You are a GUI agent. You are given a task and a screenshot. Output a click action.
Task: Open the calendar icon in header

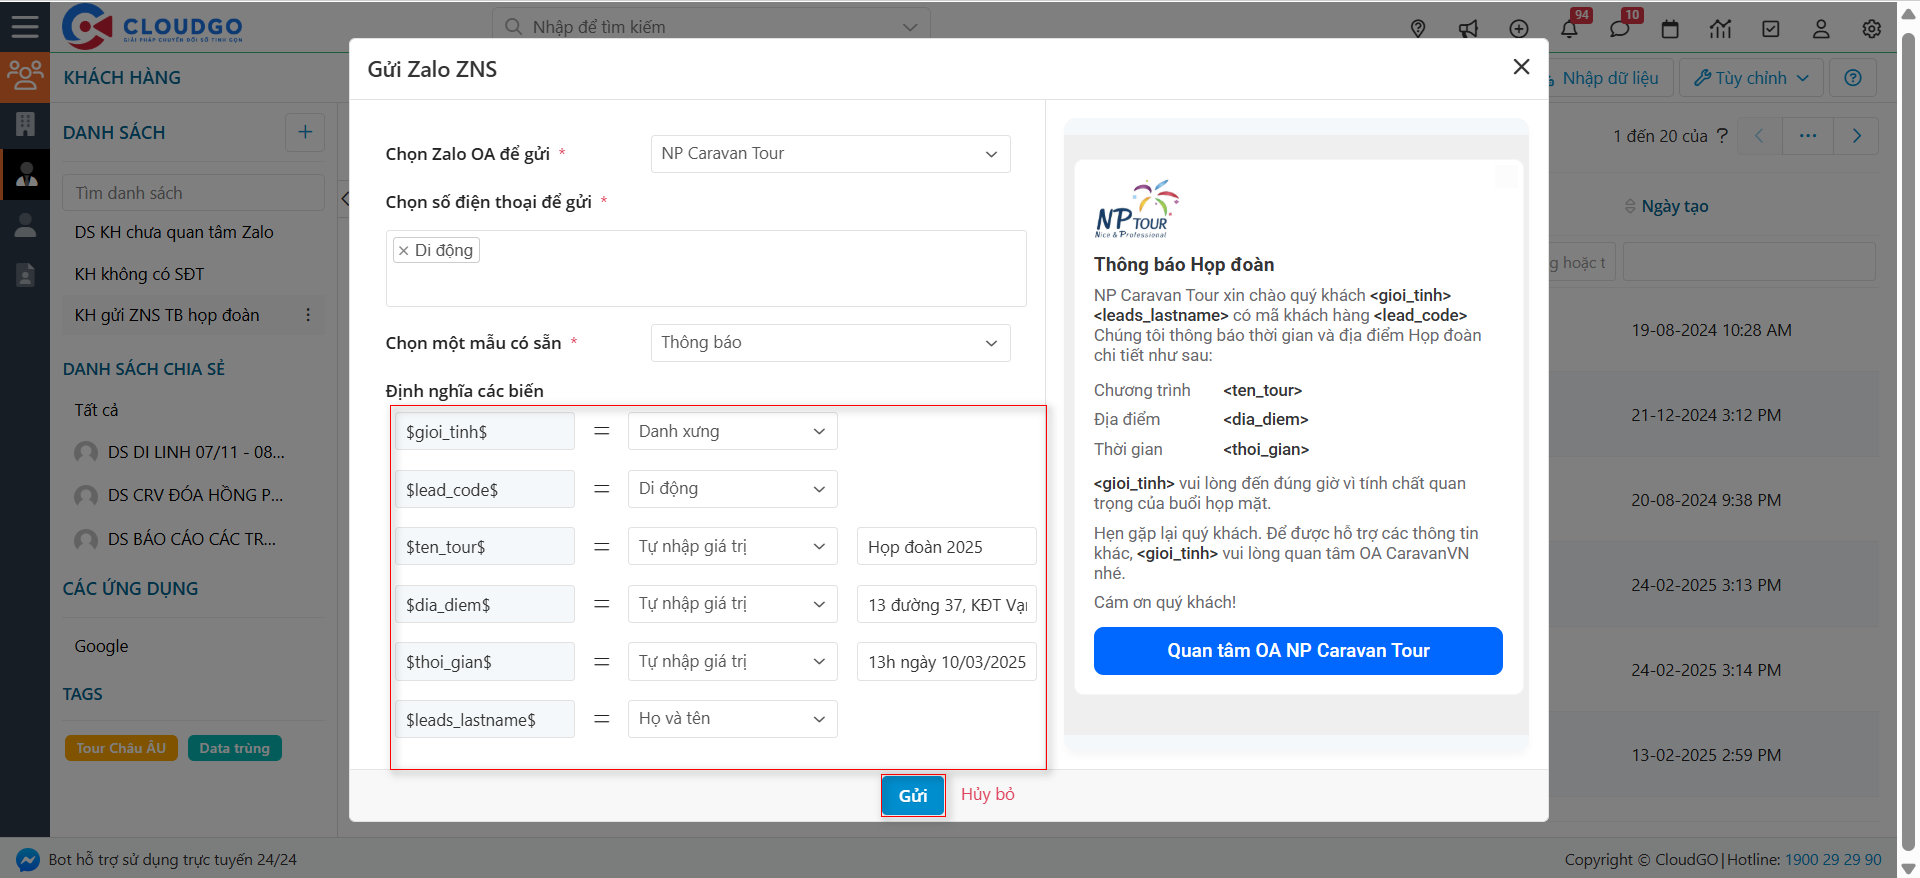click(1670, 29)
